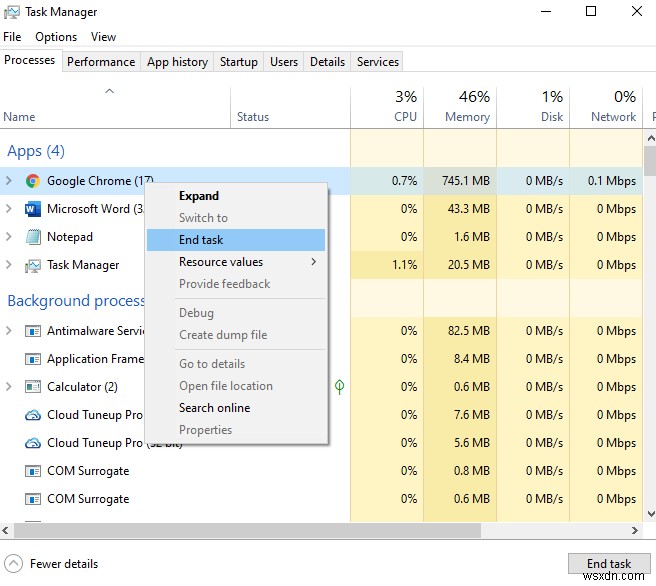Click the Task Manager title bar icon
This screenshot has height=586, width=656.
(11, 12)
